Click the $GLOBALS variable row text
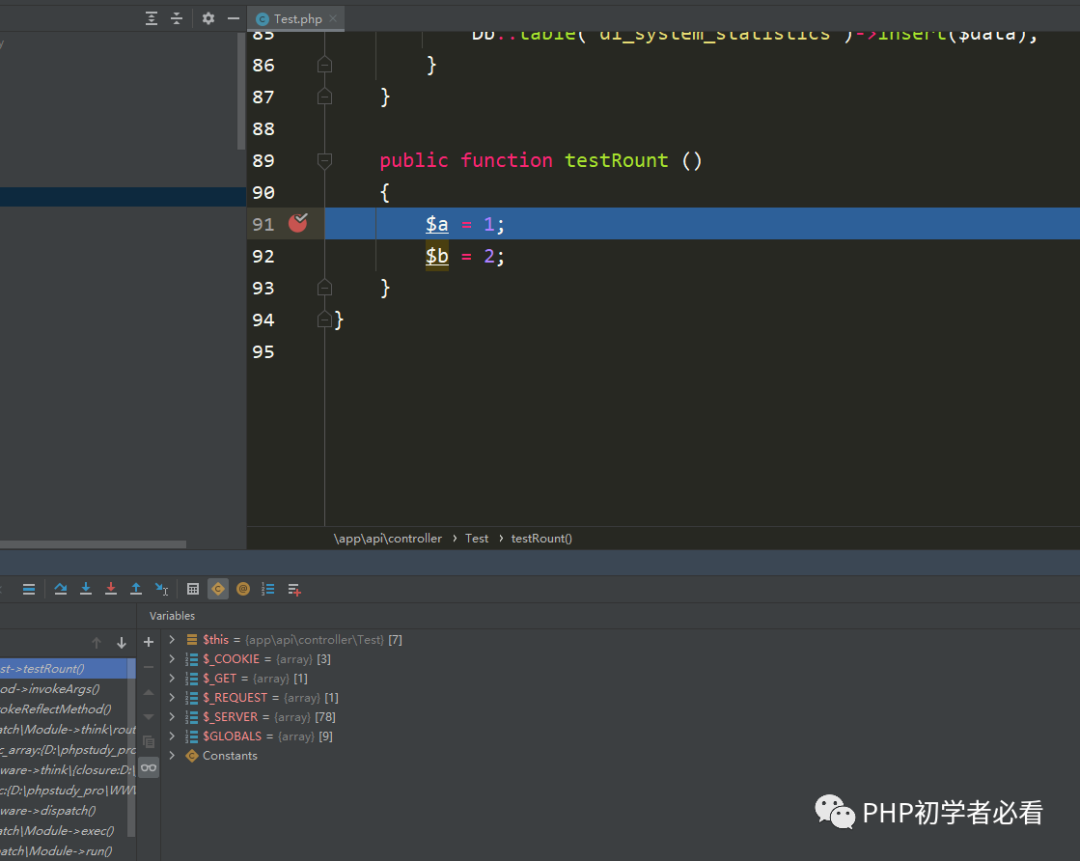1080x861 pixels. 268,736
